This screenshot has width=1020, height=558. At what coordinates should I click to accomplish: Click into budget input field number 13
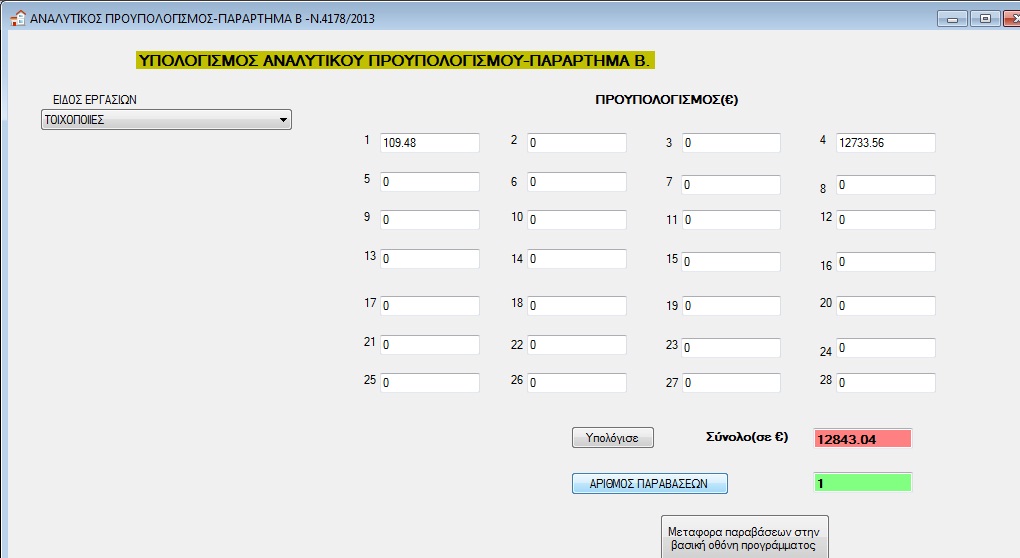[x=429, y=259]
